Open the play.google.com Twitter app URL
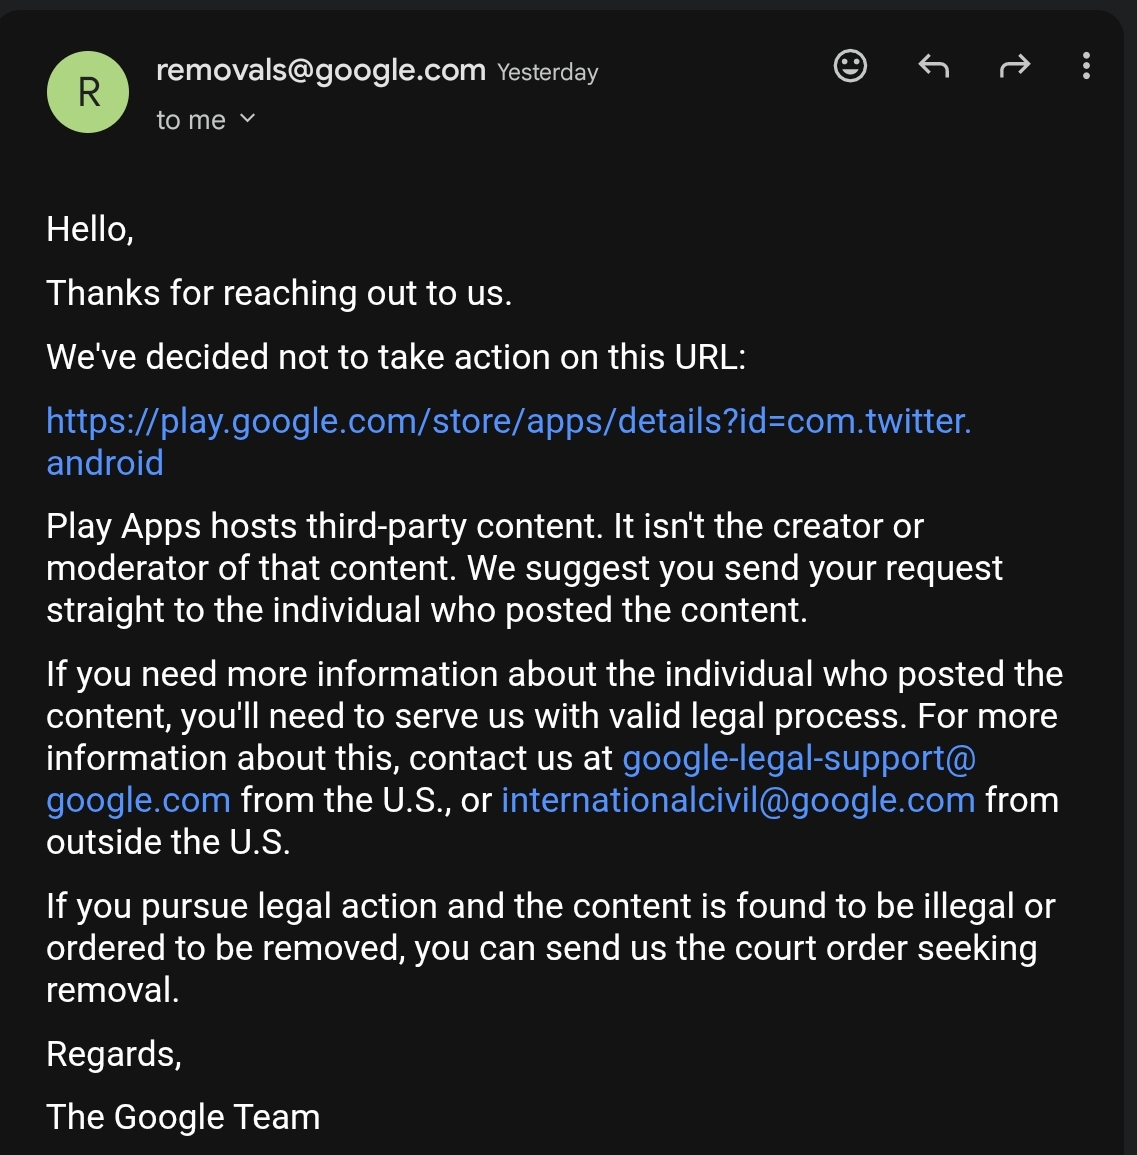The image size is (1137, 1155). pyautogui.click(x=508, y=422)
